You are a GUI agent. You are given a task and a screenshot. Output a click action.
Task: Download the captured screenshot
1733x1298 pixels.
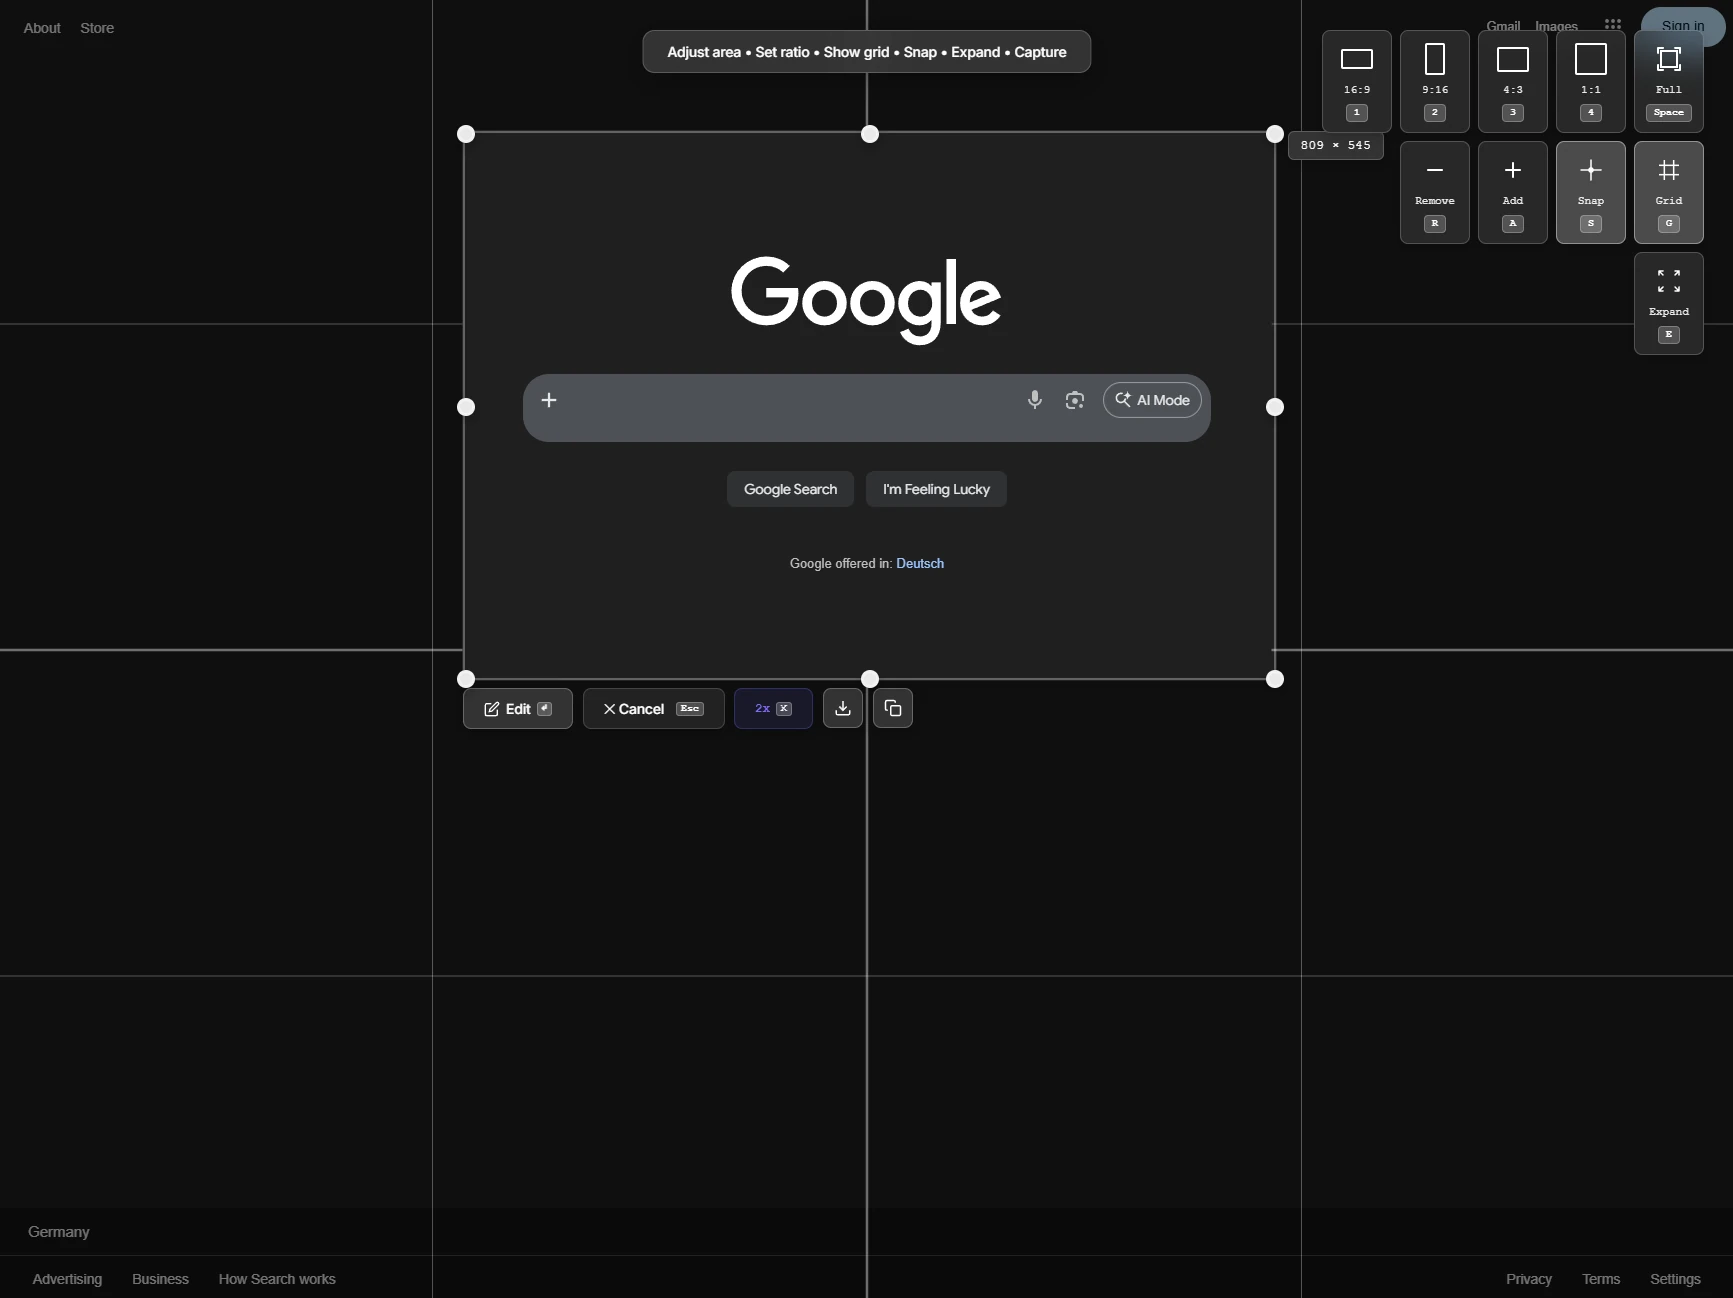coord(842,708)
